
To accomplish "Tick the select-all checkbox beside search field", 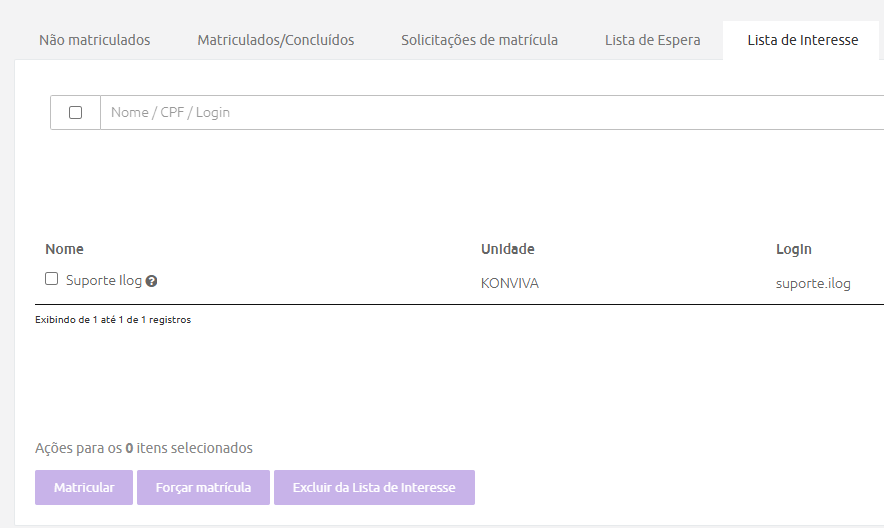I will click(75, 113).
